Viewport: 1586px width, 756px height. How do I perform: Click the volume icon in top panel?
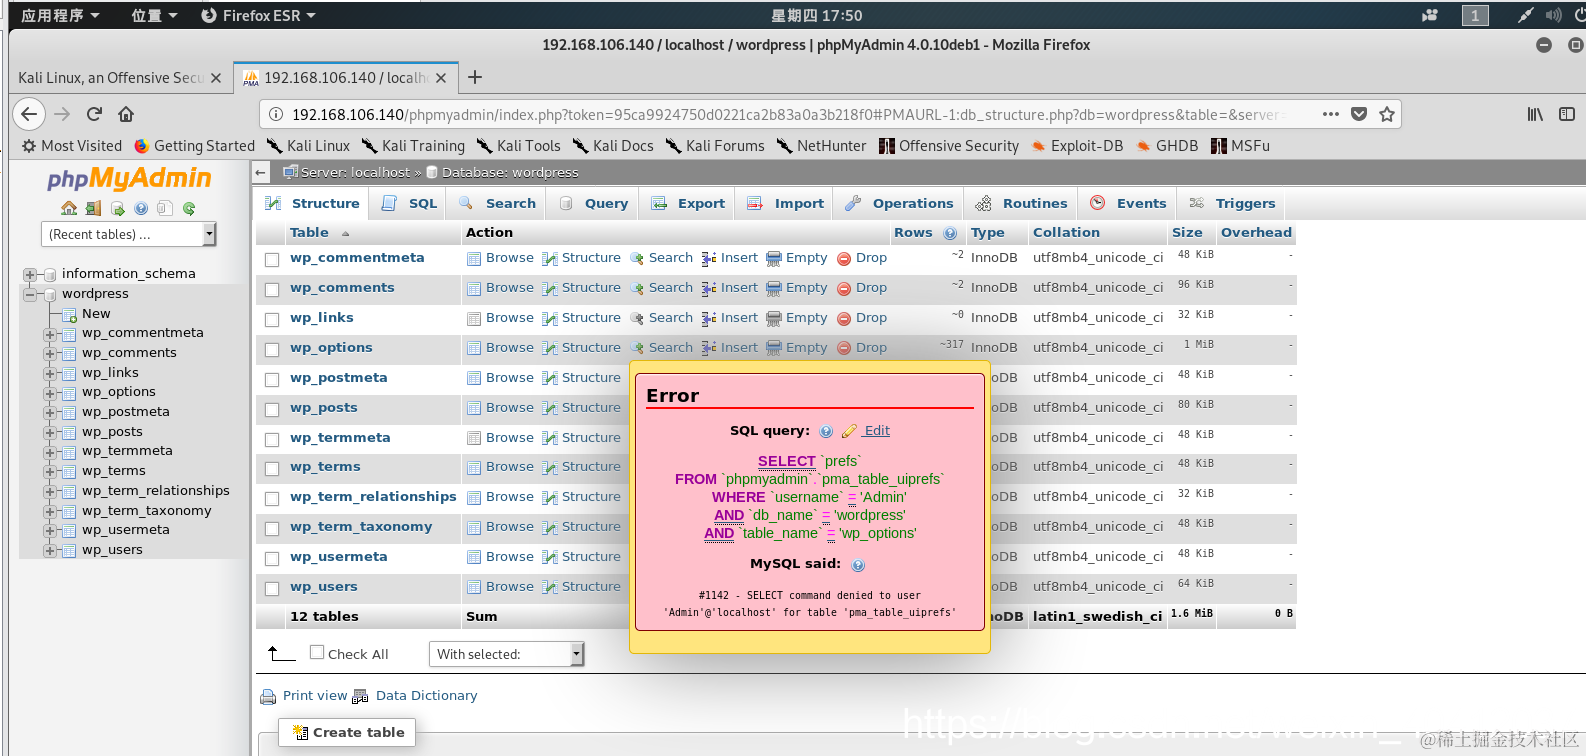(1553, 15)
